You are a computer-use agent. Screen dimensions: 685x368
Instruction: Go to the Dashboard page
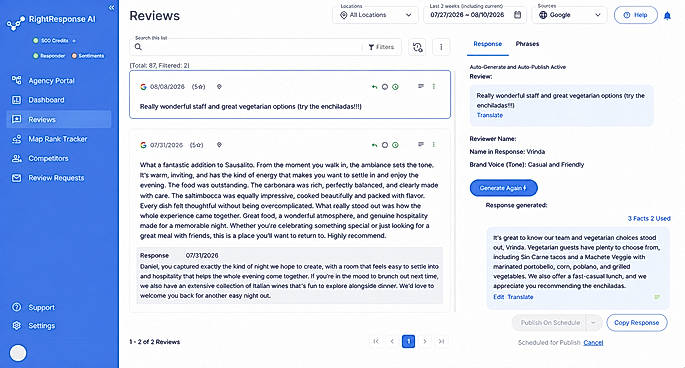click(x=46, y=100)
